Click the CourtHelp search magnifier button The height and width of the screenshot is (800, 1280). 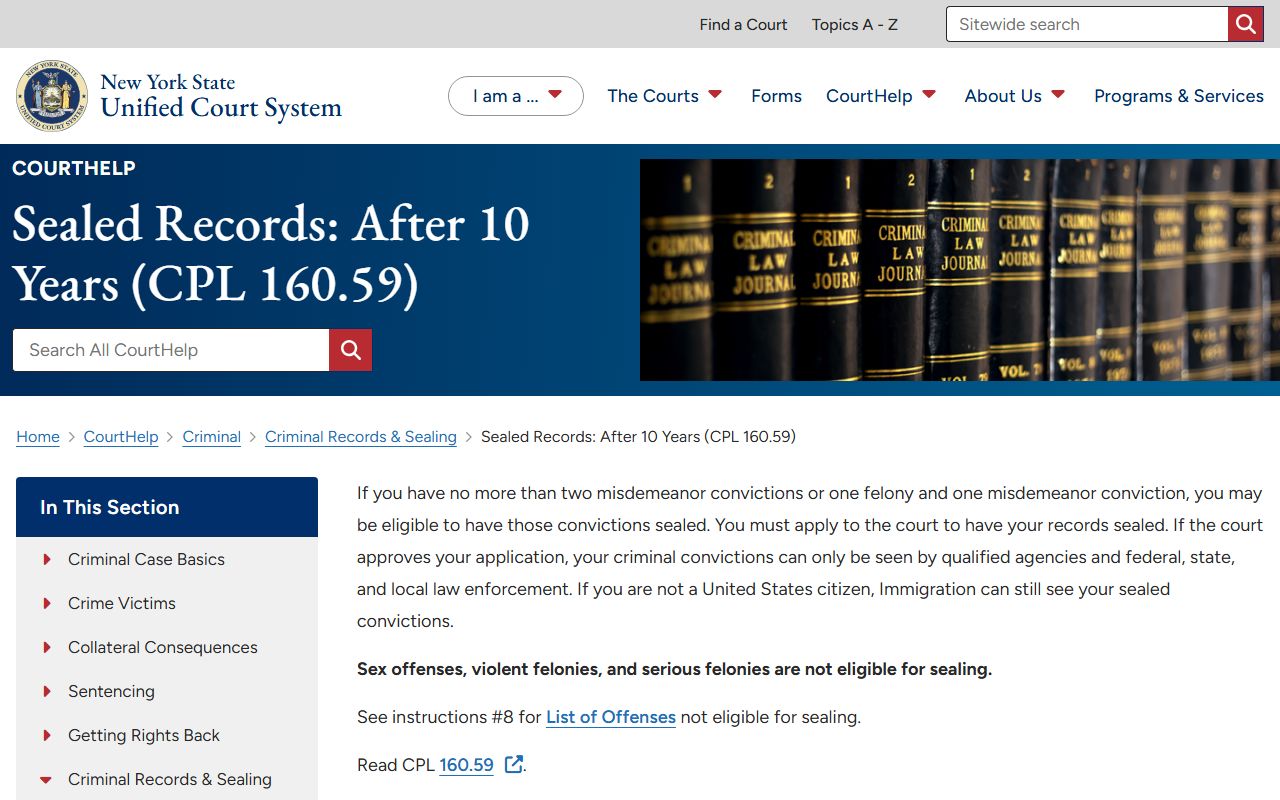(x=351, y=350)
